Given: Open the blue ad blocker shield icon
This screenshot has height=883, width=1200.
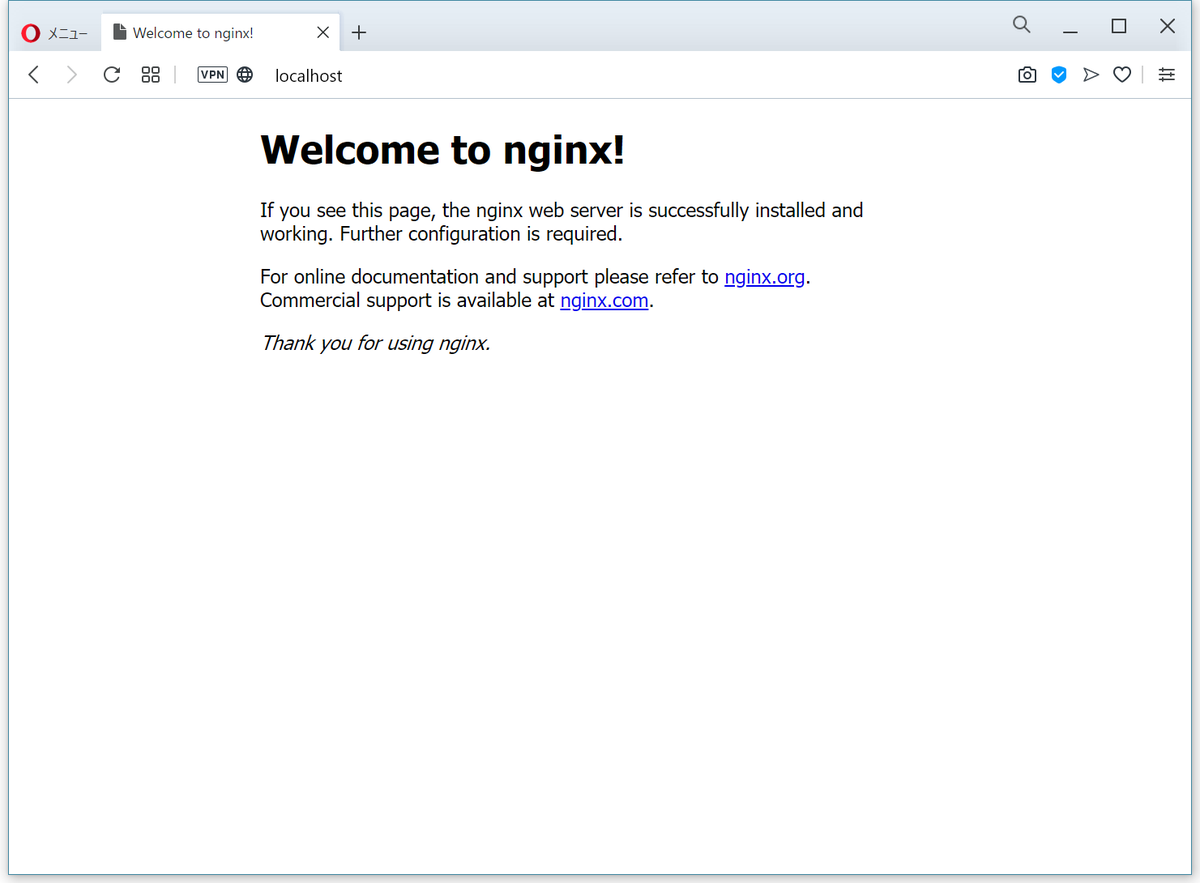Looking at the screenshot, I should pyautogui.click(x=1059, y=75).
